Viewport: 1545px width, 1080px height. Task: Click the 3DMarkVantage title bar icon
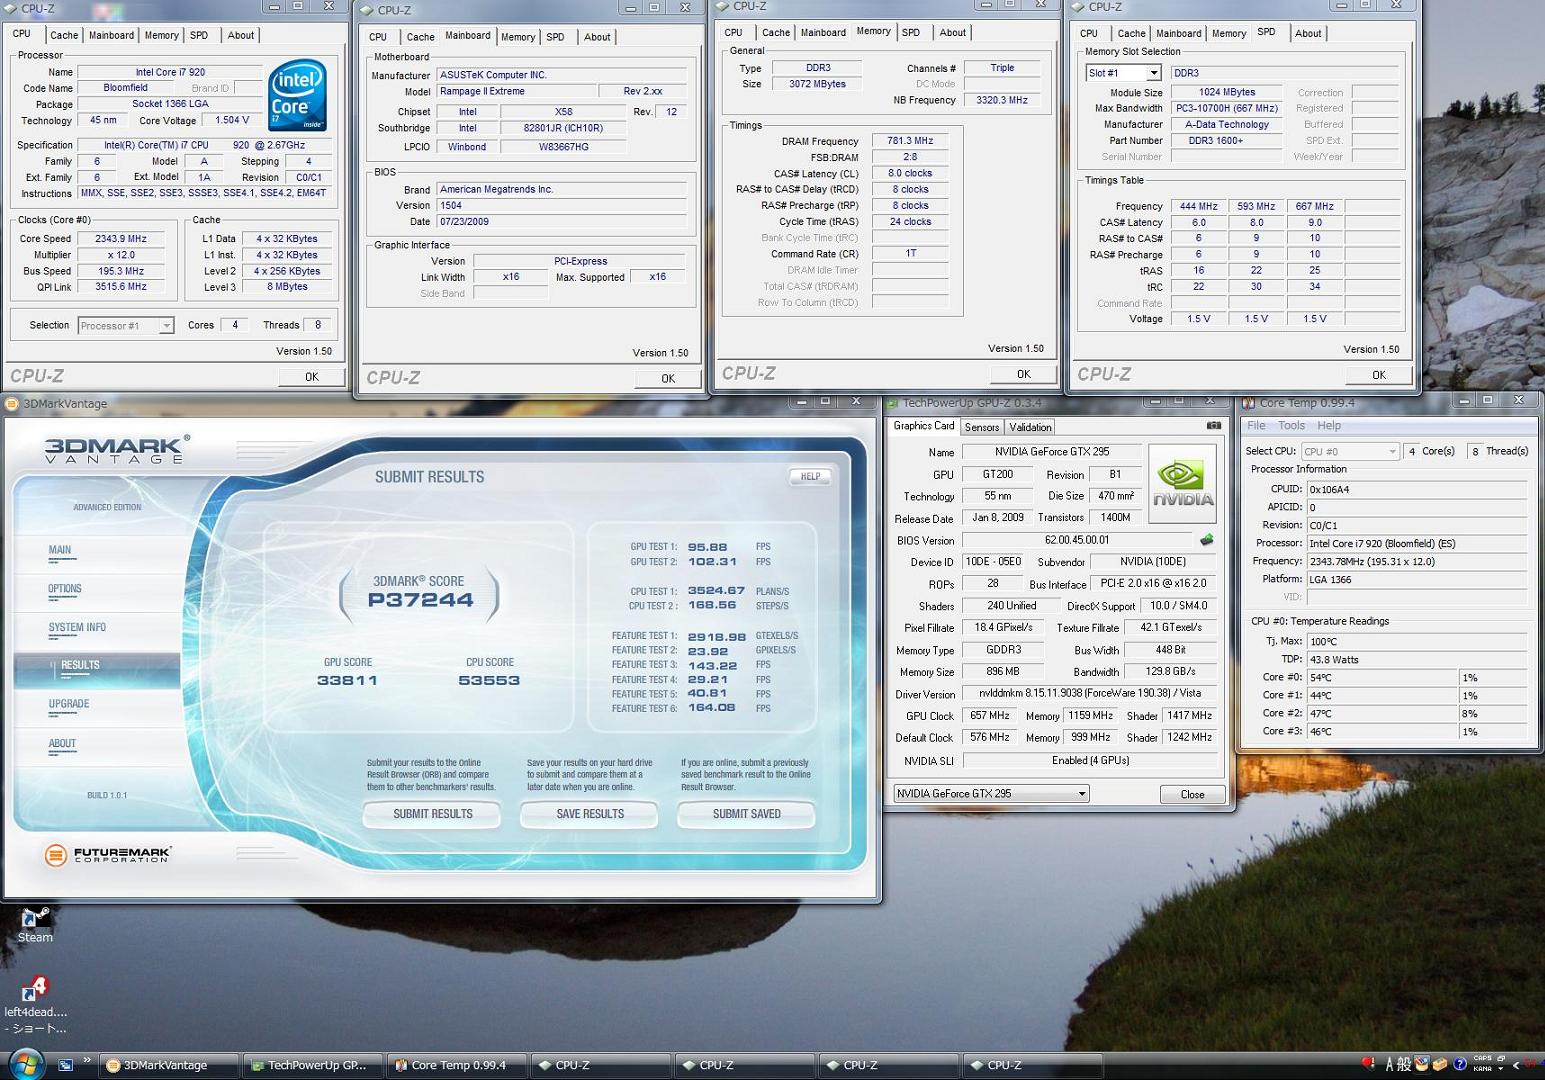[12, 404]
